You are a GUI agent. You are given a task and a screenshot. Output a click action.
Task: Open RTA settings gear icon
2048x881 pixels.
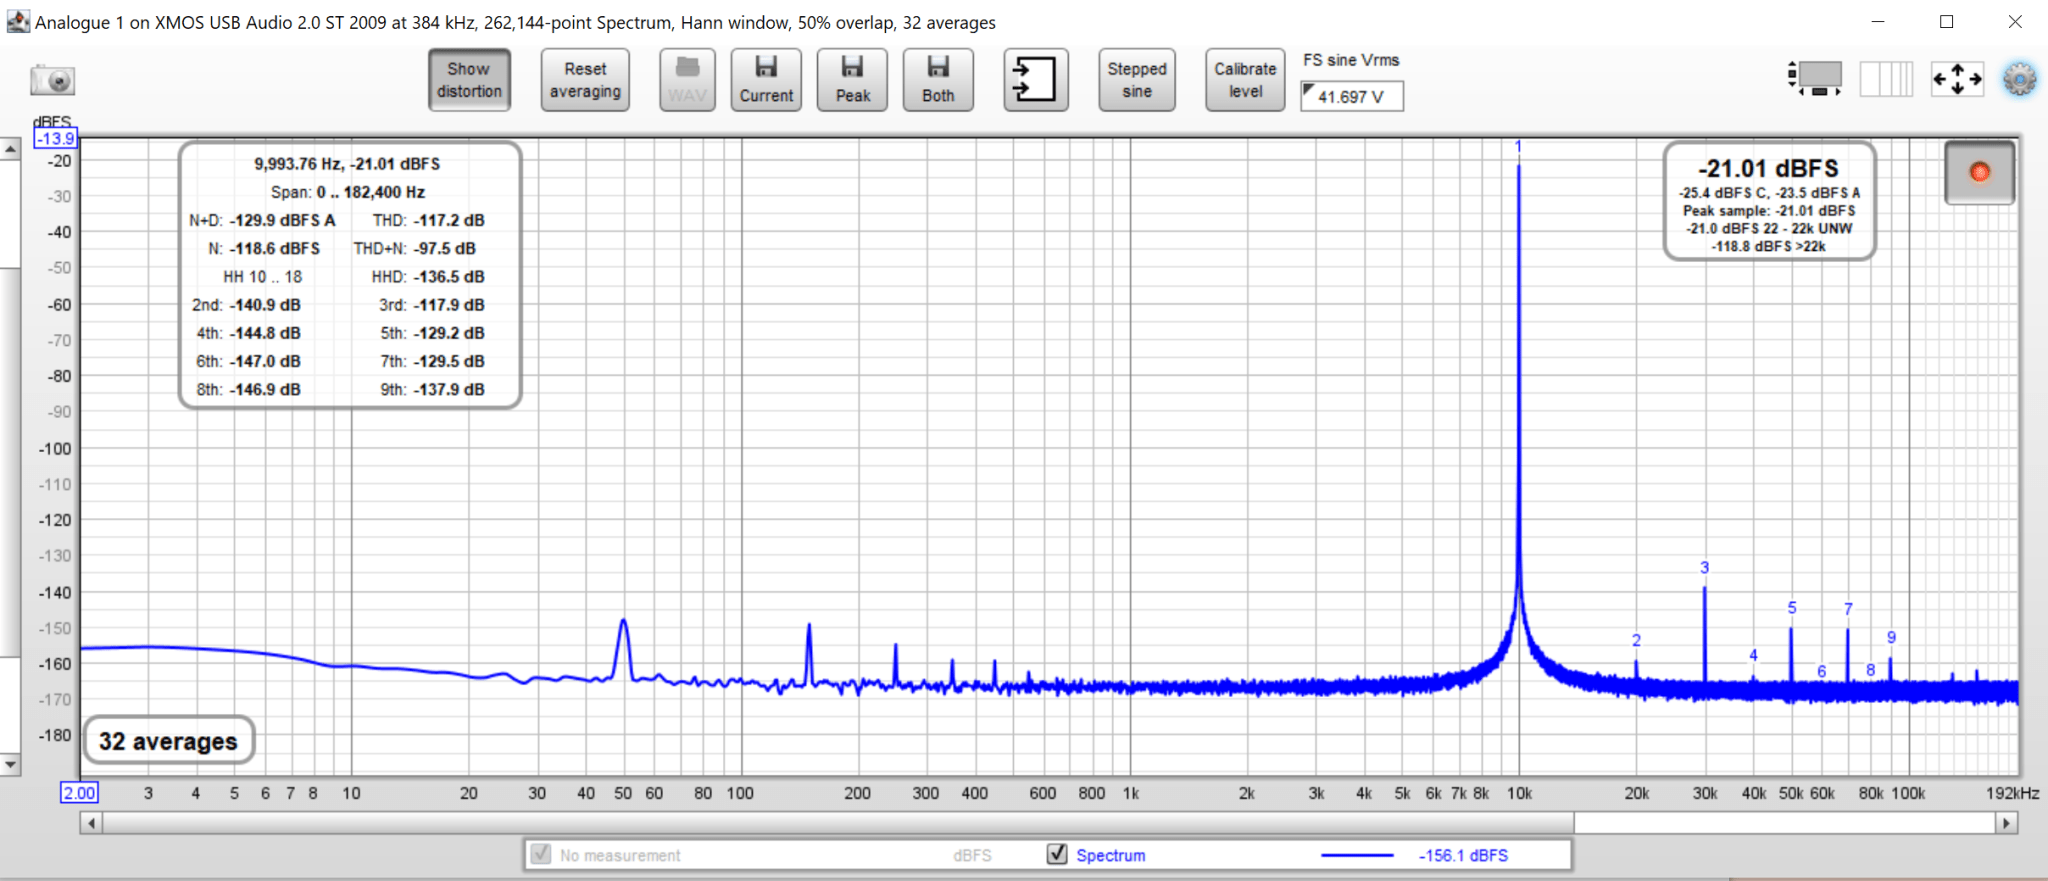[2019, 79]
